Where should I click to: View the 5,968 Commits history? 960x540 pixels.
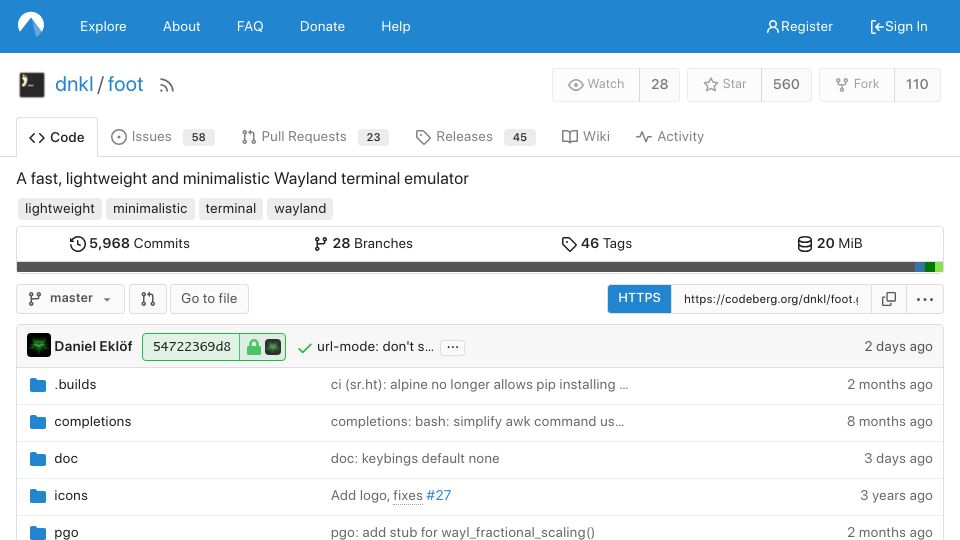tap(129, 244)
